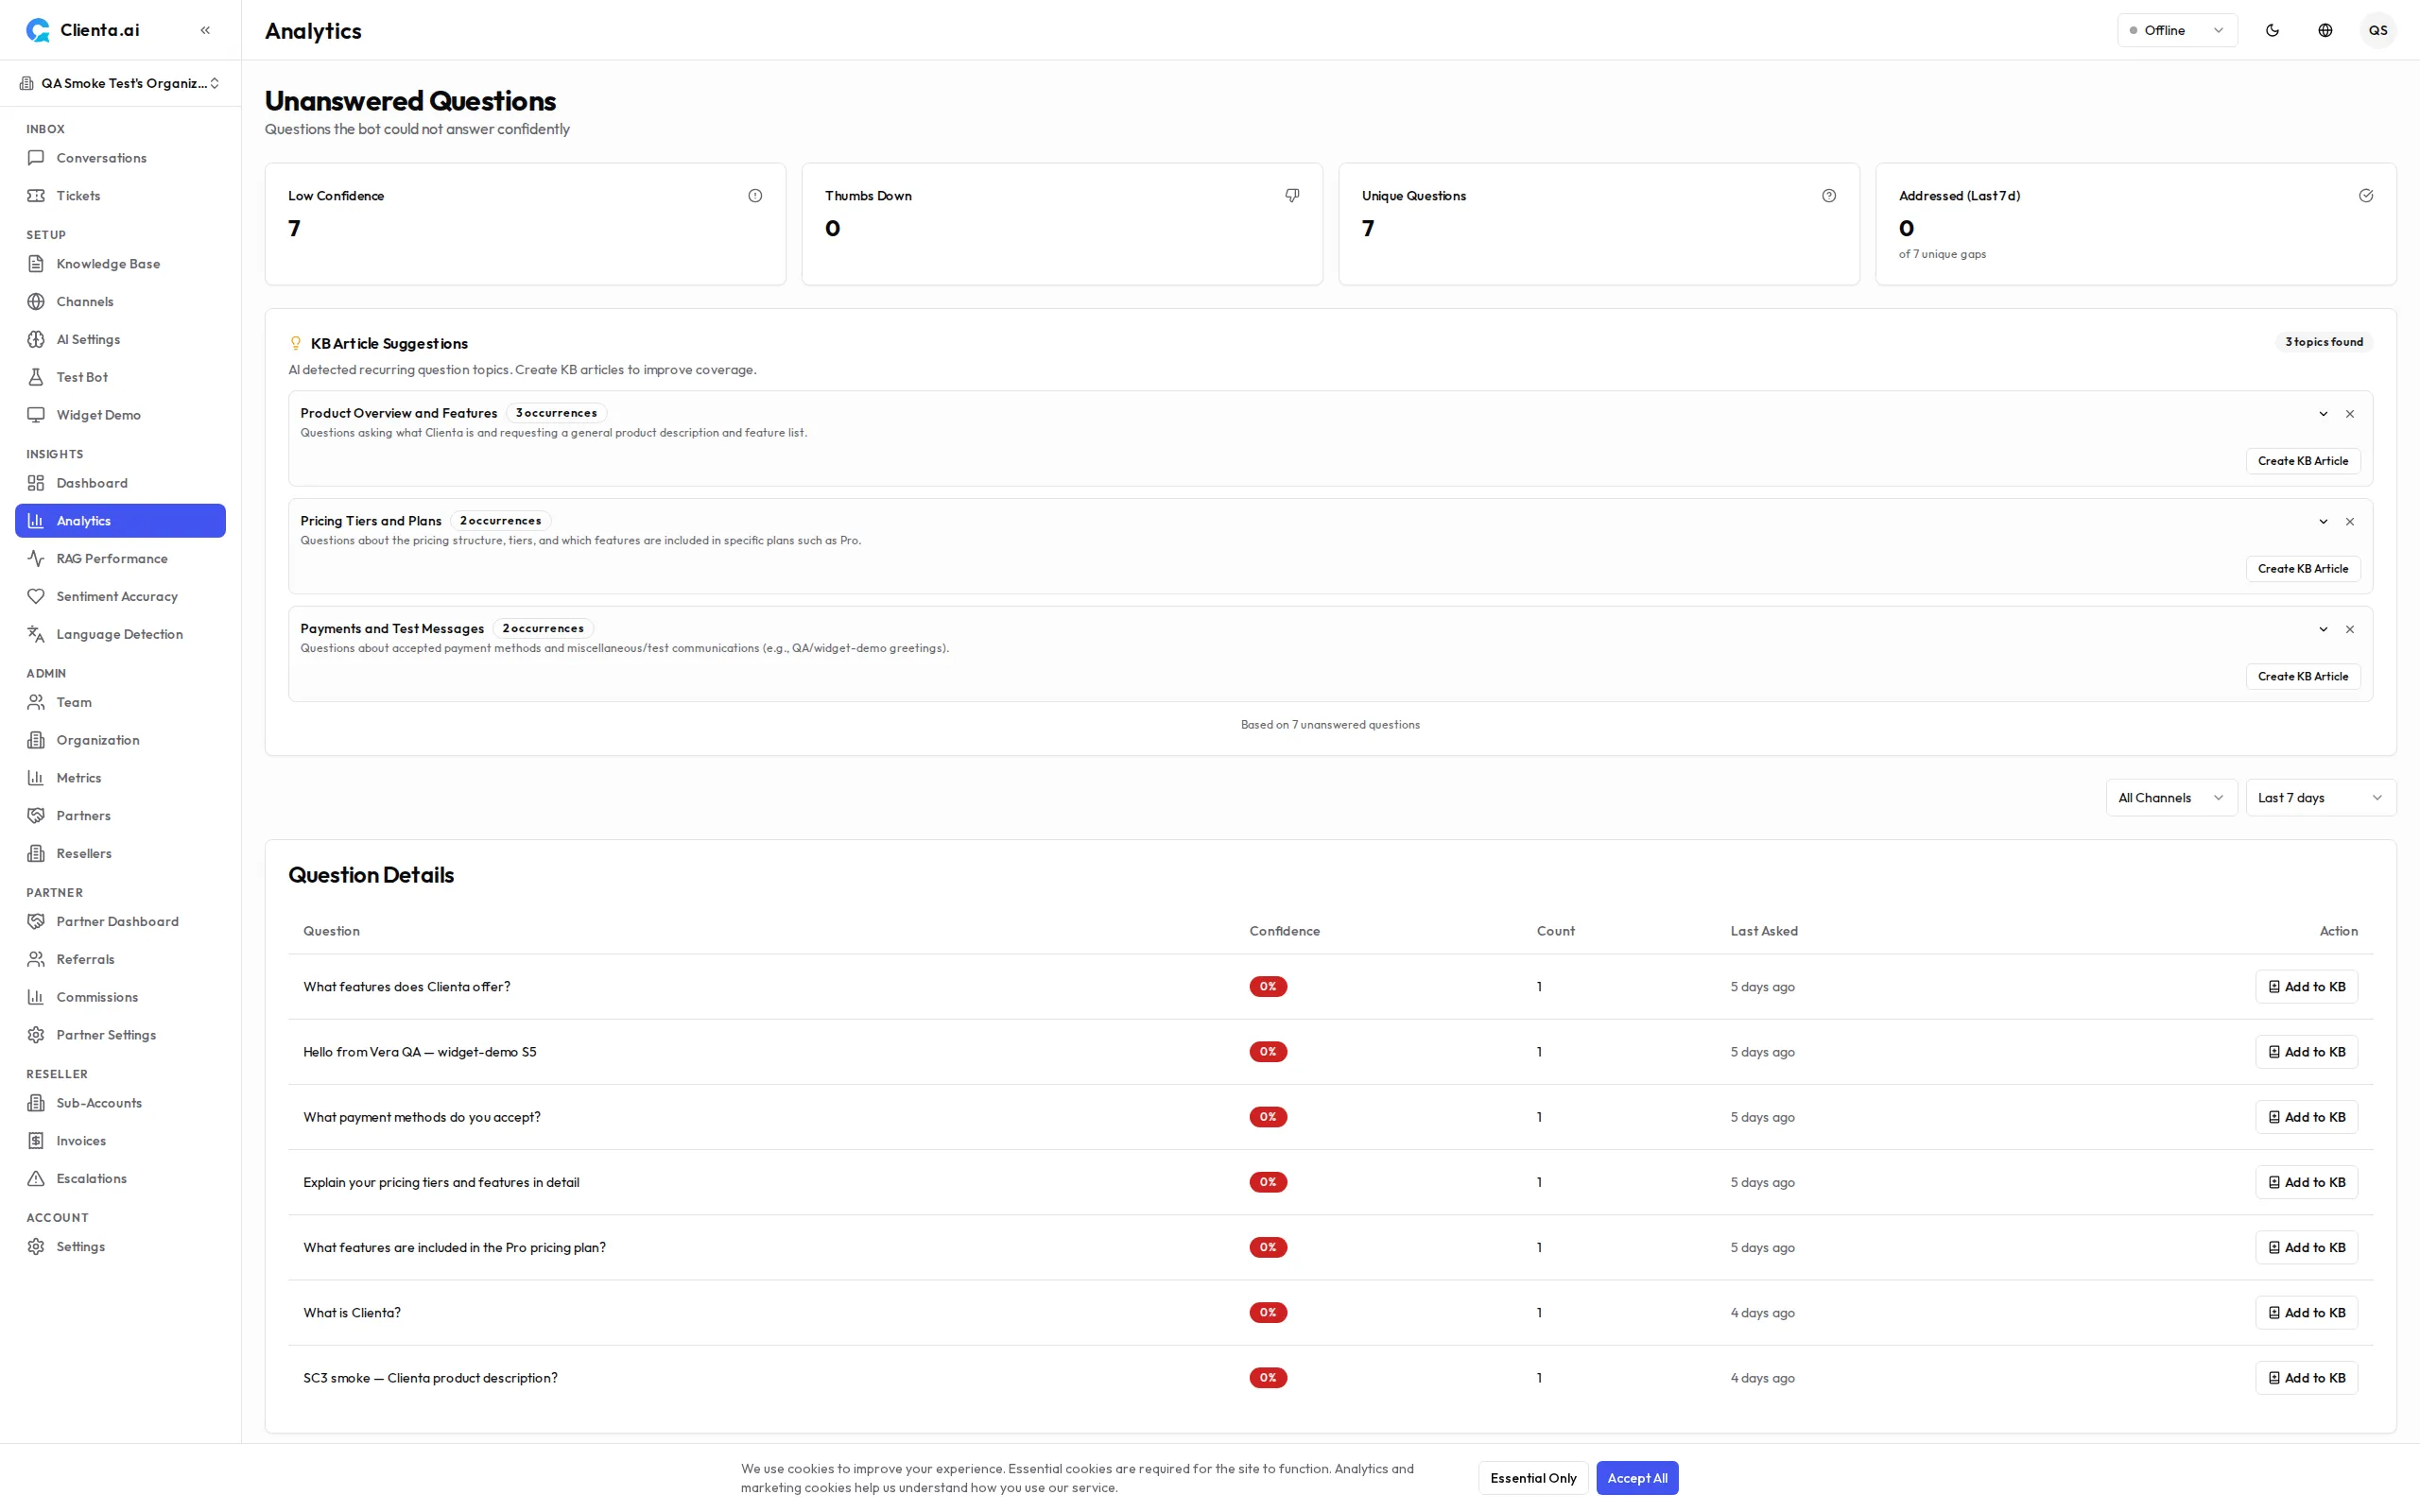Click the Resellers building icon
2420x1512 pixels.
[x=36, y=854]
